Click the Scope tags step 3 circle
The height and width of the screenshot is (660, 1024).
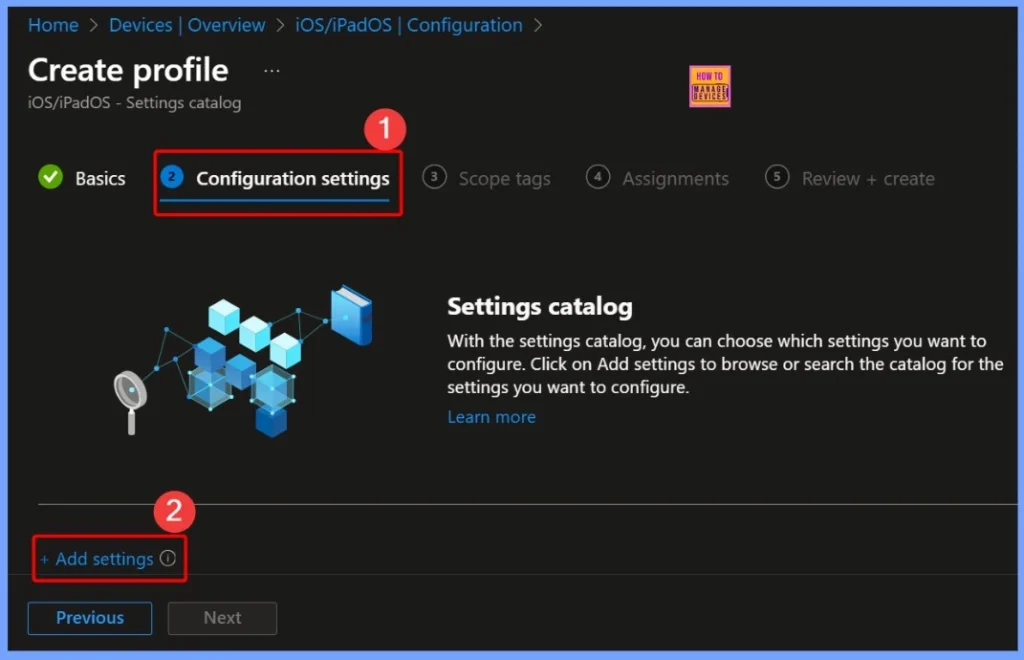point(434,178)
